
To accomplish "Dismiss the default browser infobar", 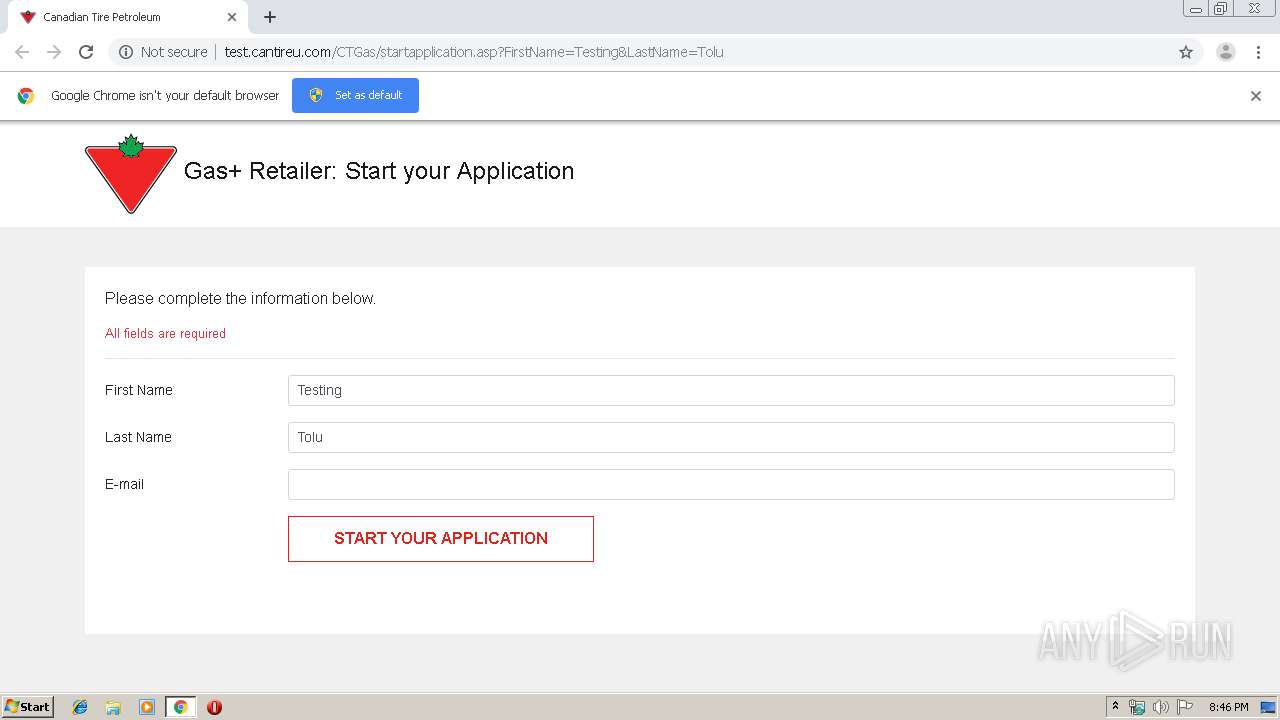I will [1256, 96].
